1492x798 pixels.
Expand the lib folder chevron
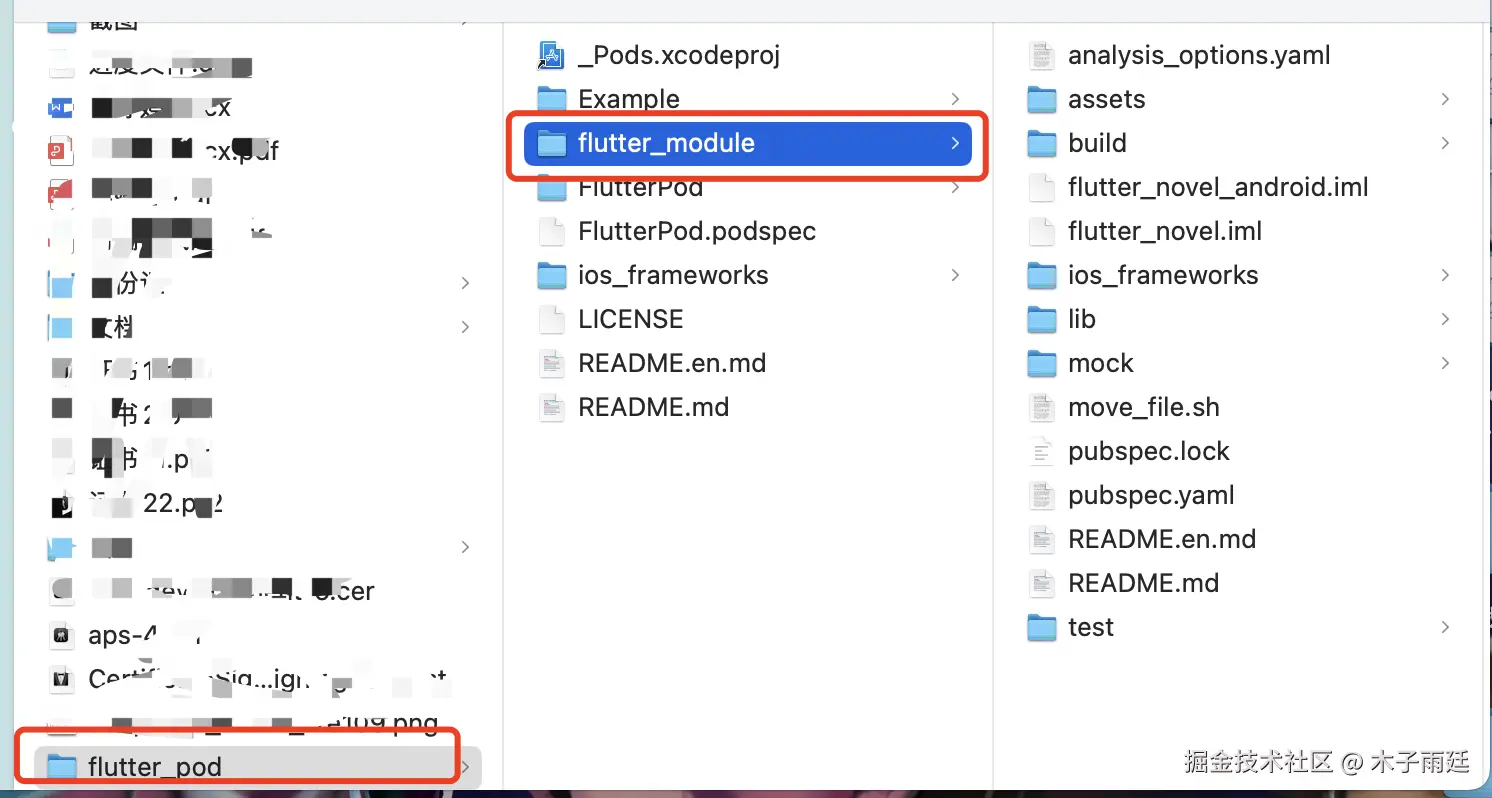tap(1445, 319)
